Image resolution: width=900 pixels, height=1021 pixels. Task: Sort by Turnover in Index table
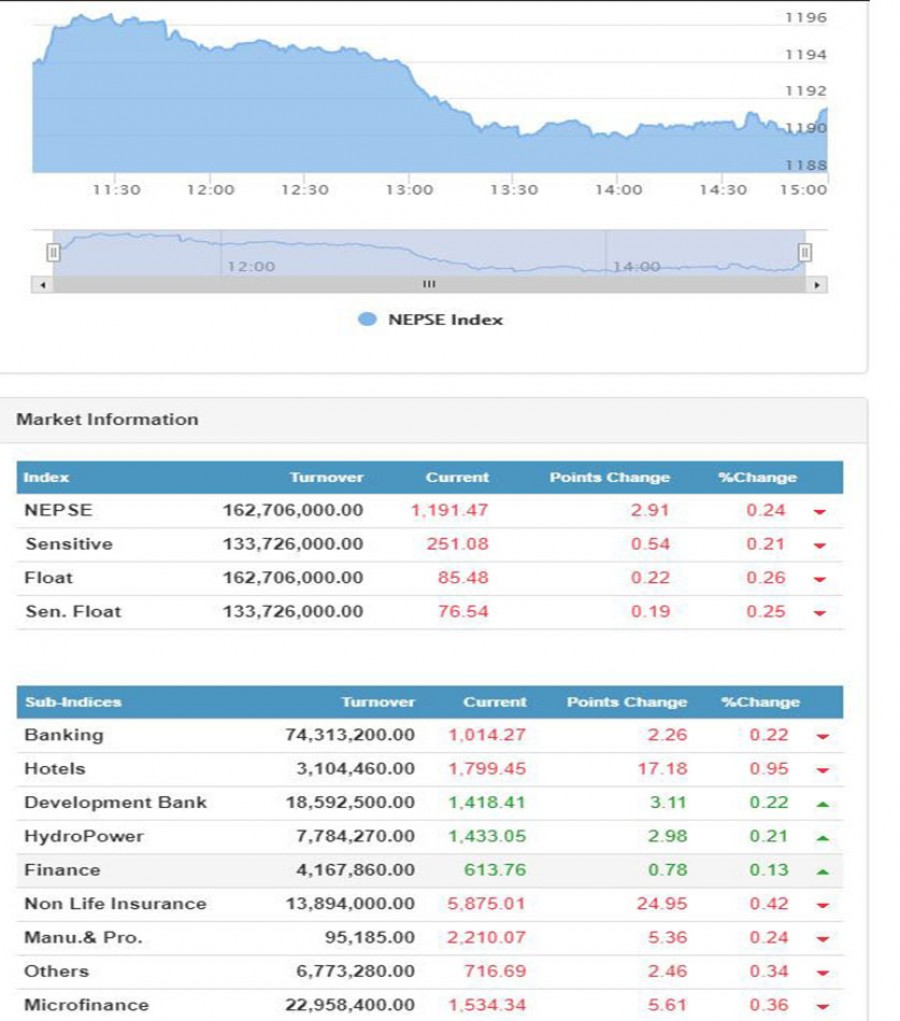click(326, 478)
